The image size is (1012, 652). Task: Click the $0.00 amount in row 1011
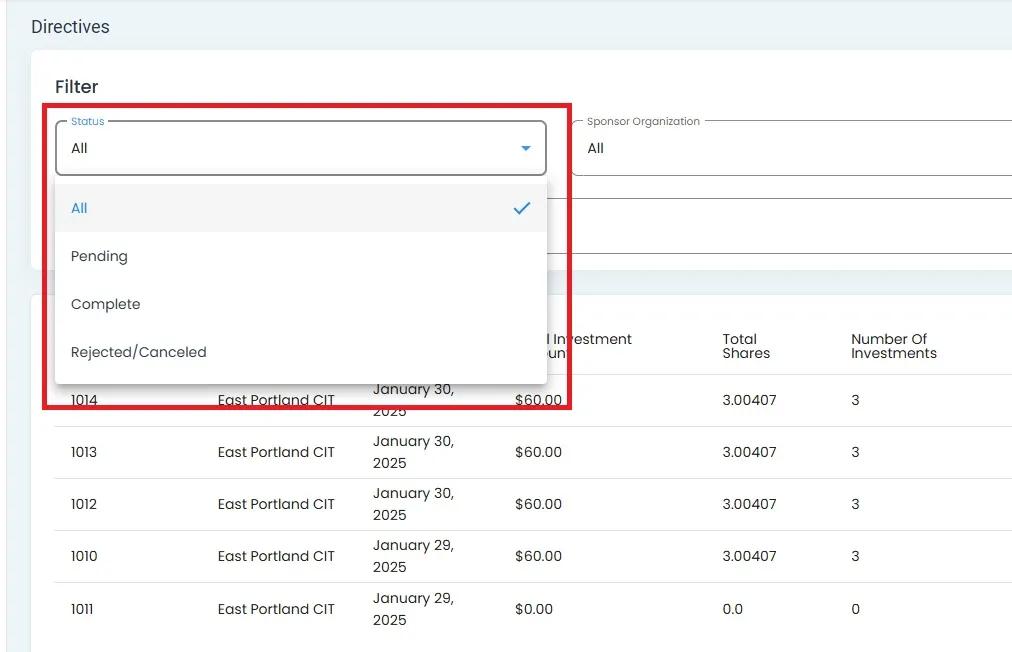point(533,609)
